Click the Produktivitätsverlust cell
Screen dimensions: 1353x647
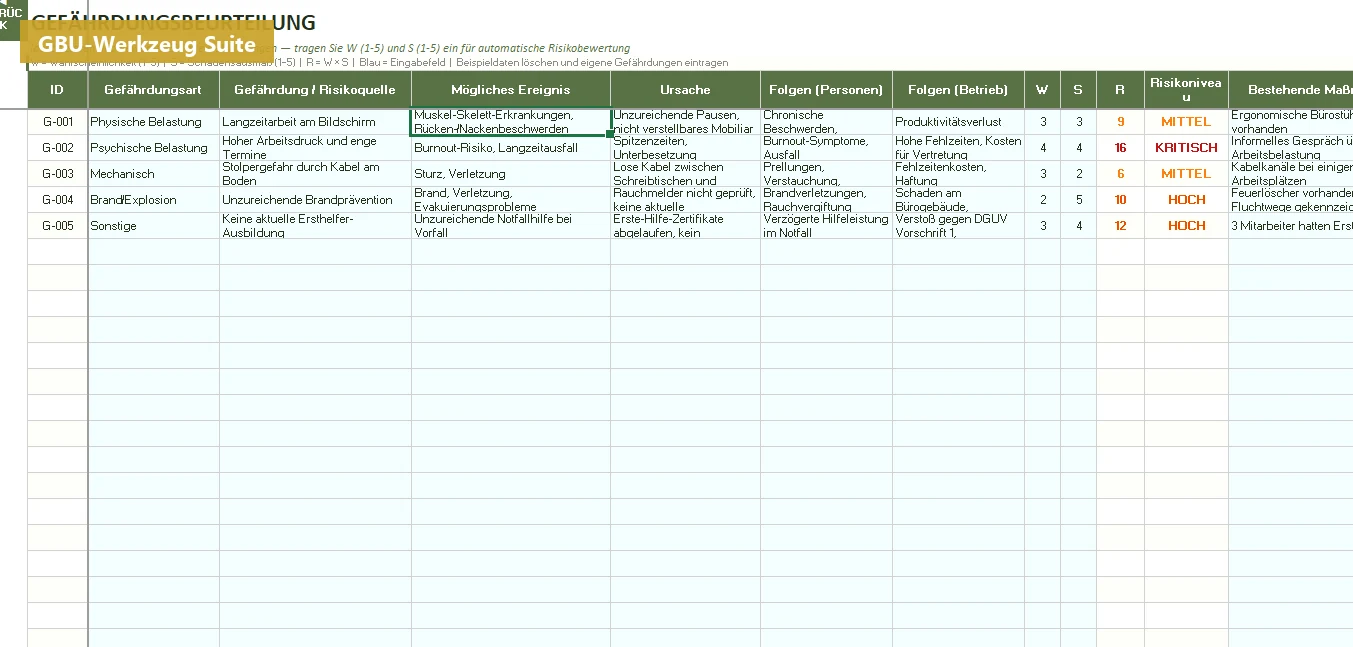(x=958, y=122)
